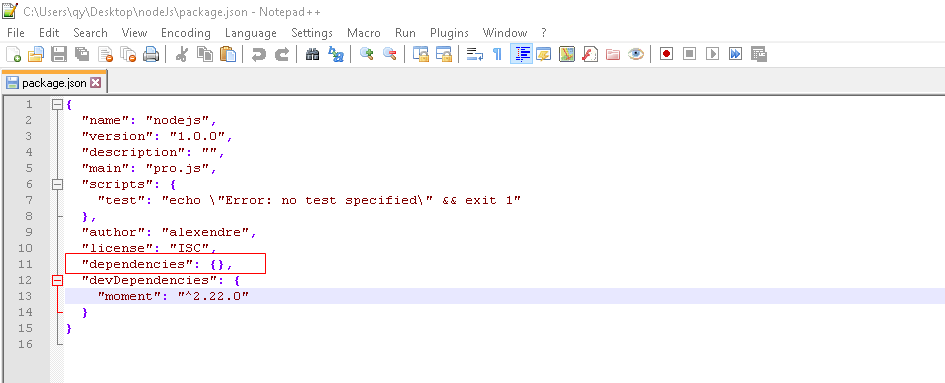Click the "test" echo script line
This screenshot has width=945, height=383.
click(x=309, y=200)
